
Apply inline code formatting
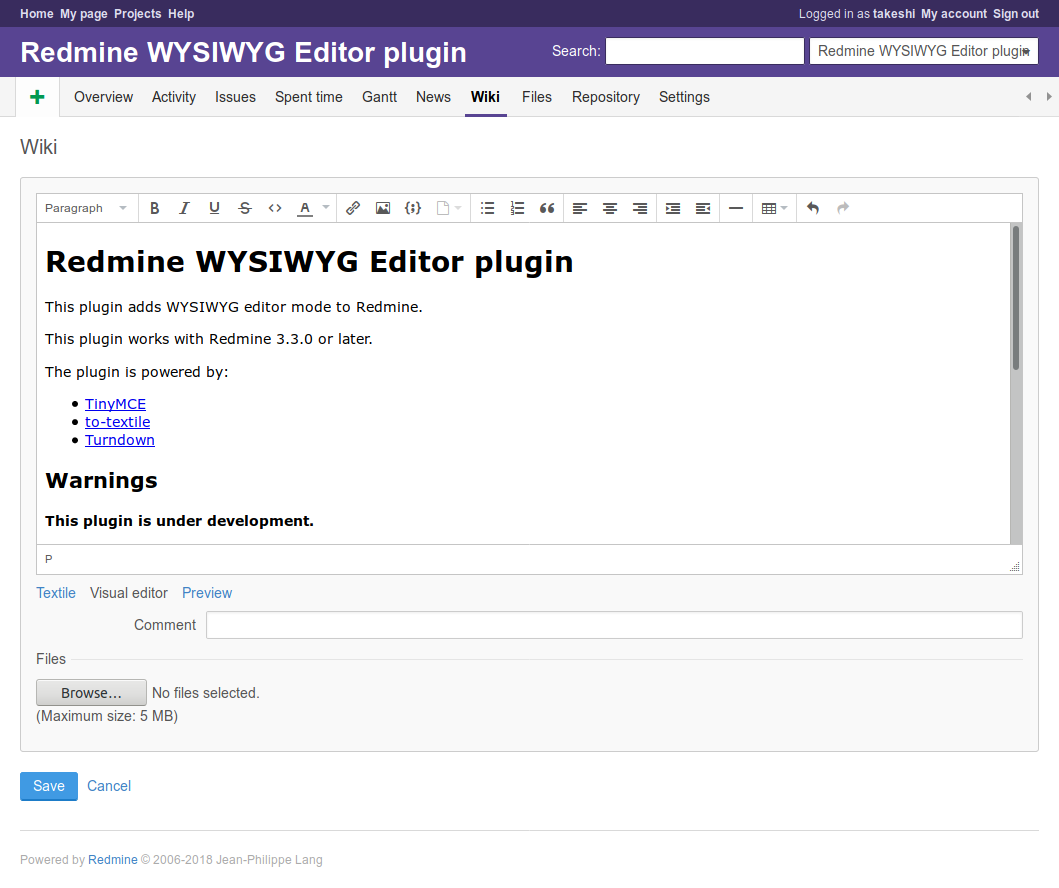274,208
